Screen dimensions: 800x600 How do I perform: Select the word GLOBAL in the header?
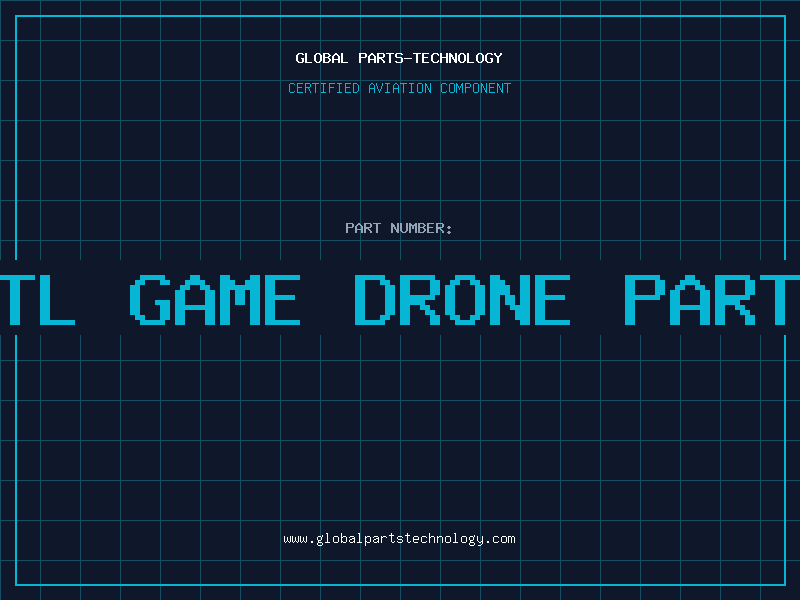(x=321, y=58)
